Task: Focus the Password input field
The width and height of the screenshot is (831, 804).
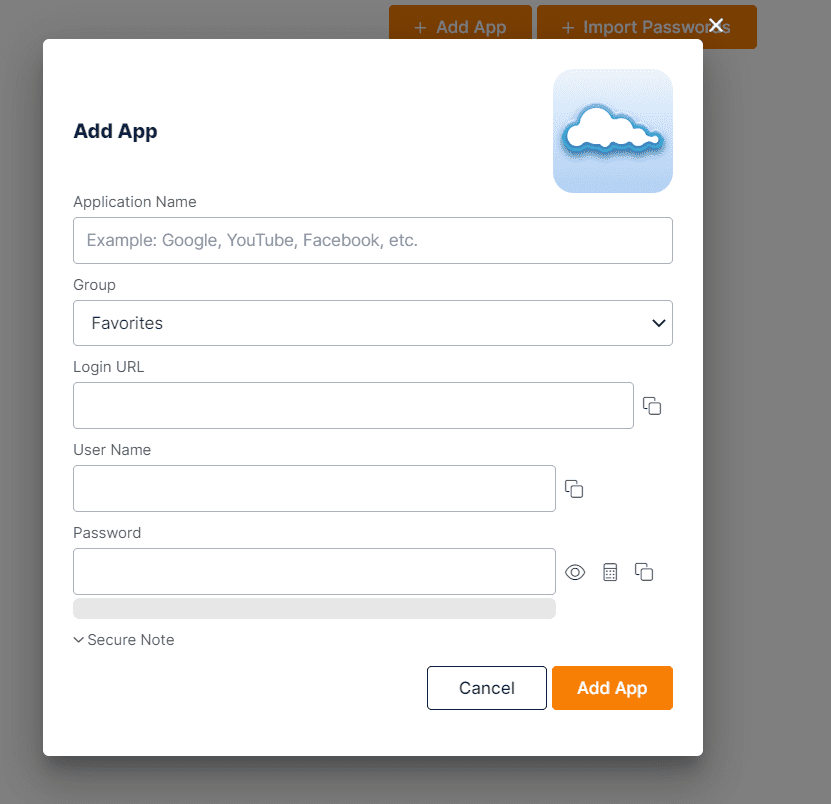Action: tap(314, 571)
